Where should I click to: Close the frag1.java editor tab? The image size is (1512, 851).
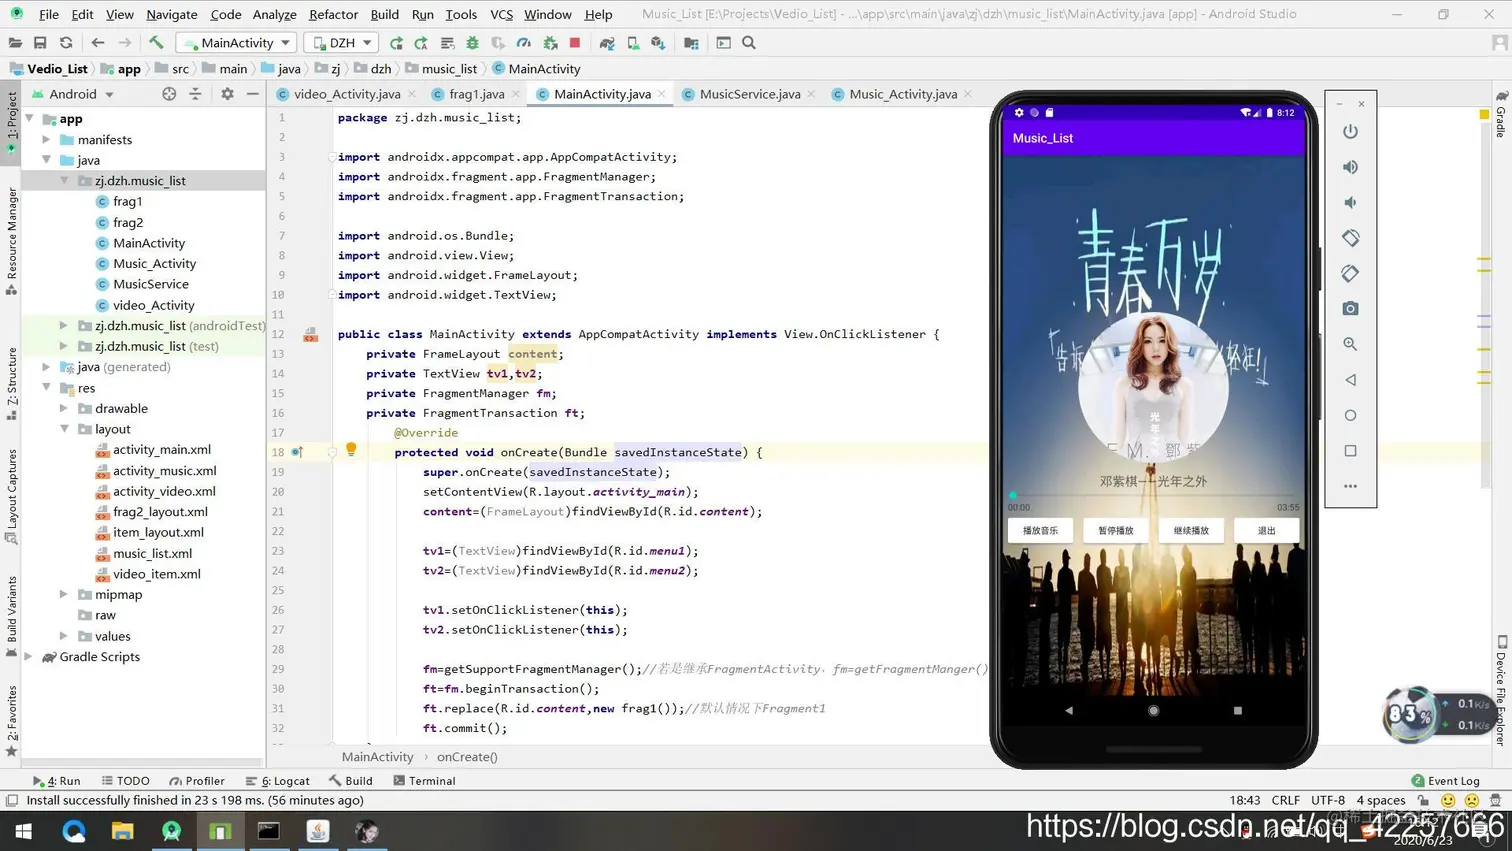click(x=516, y=94)
